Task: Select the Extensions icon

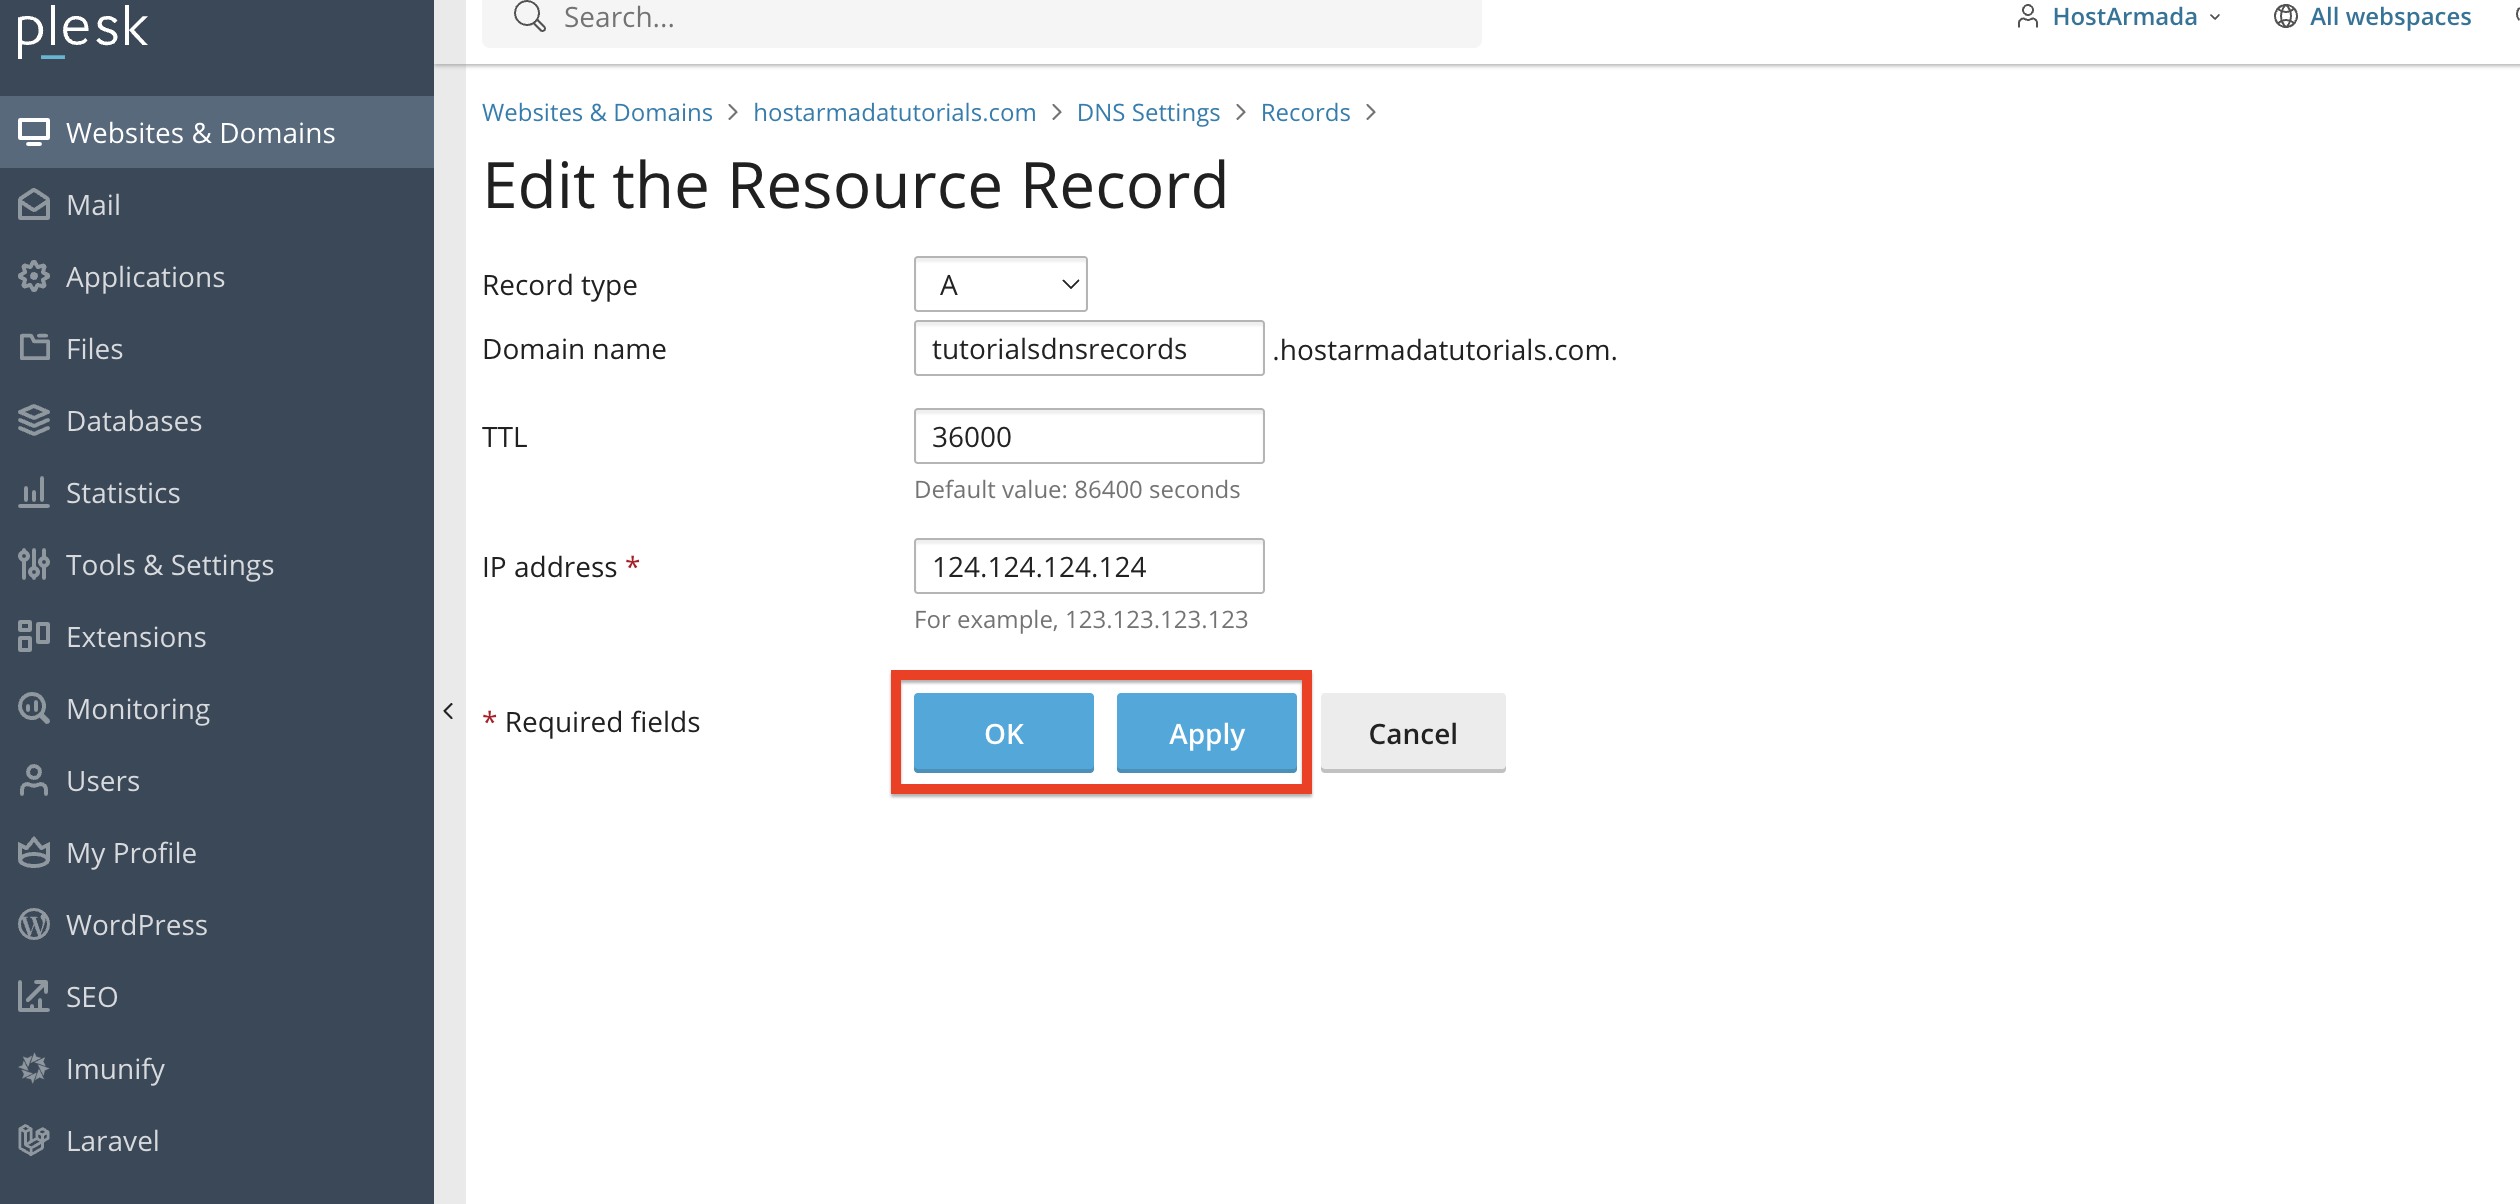Action: coord(35,636)
